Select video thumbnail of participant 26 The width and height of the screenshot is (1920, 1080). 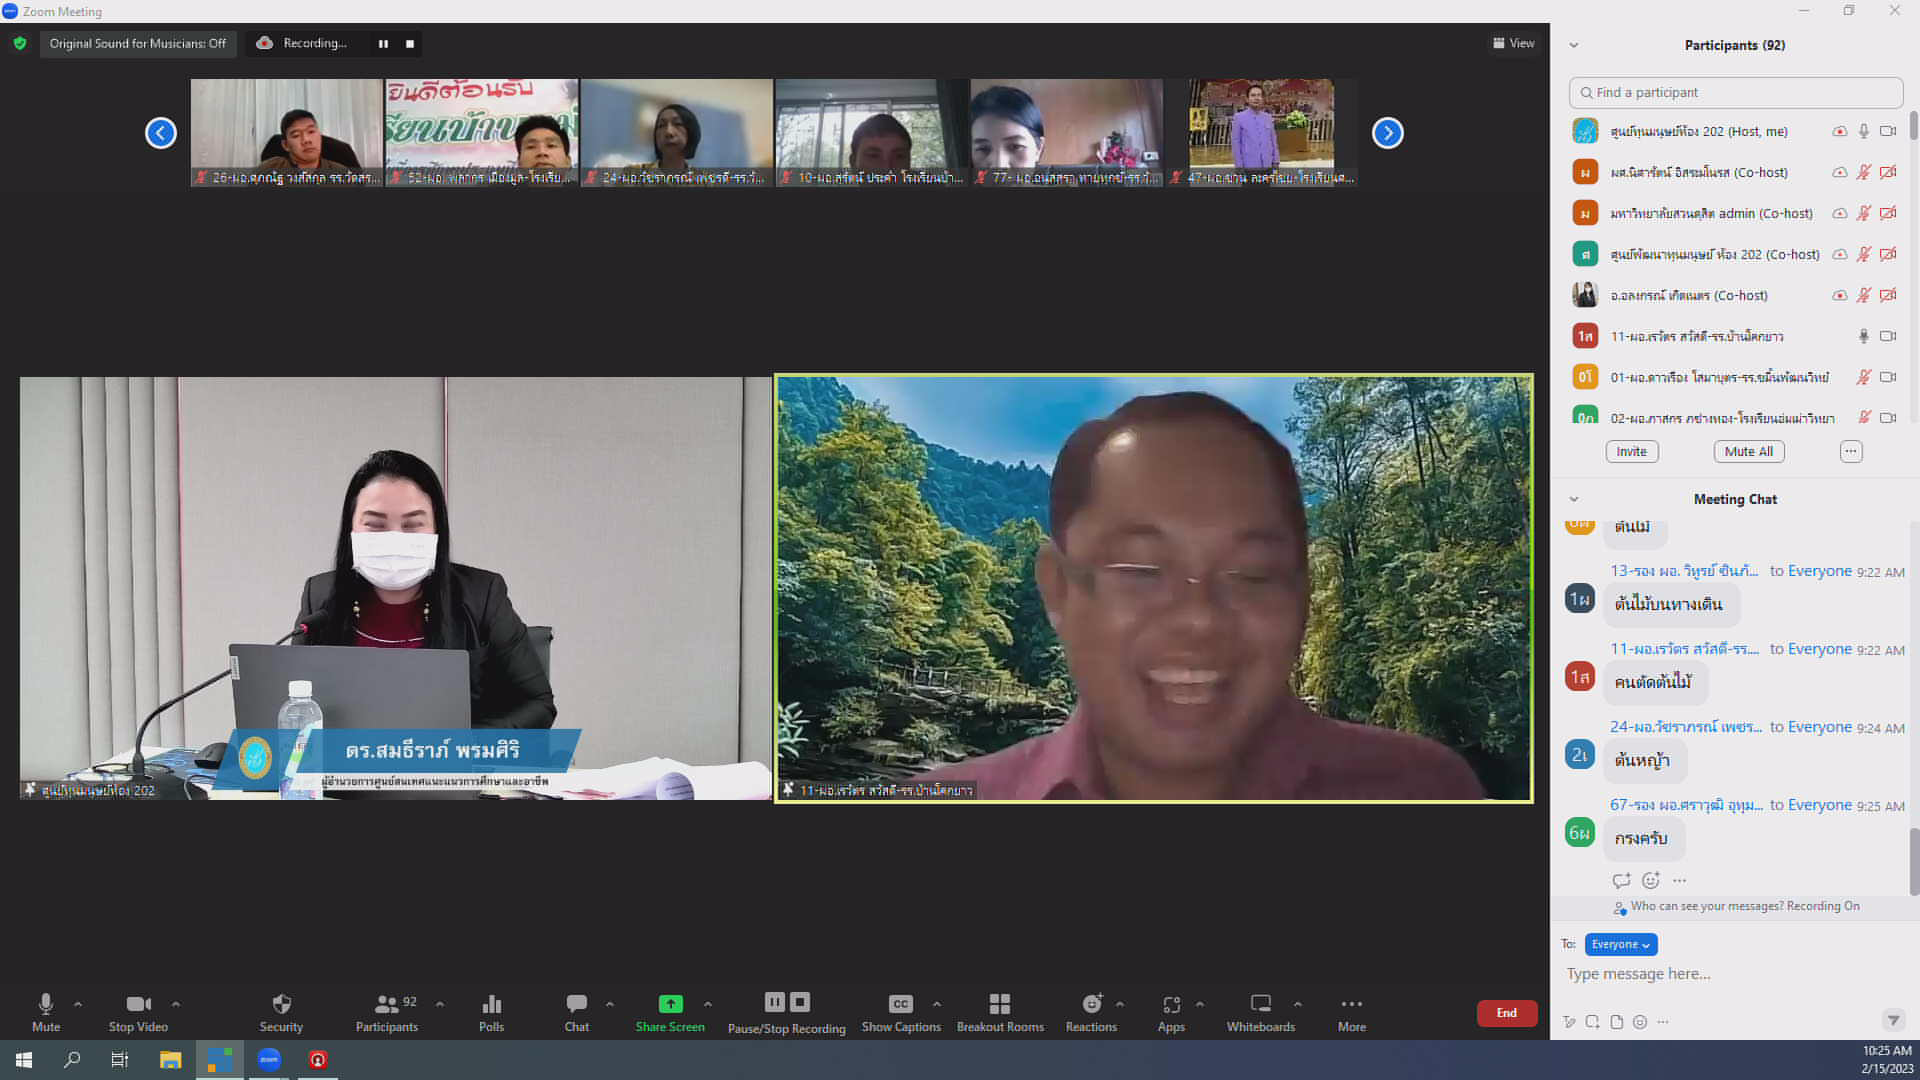287,132
